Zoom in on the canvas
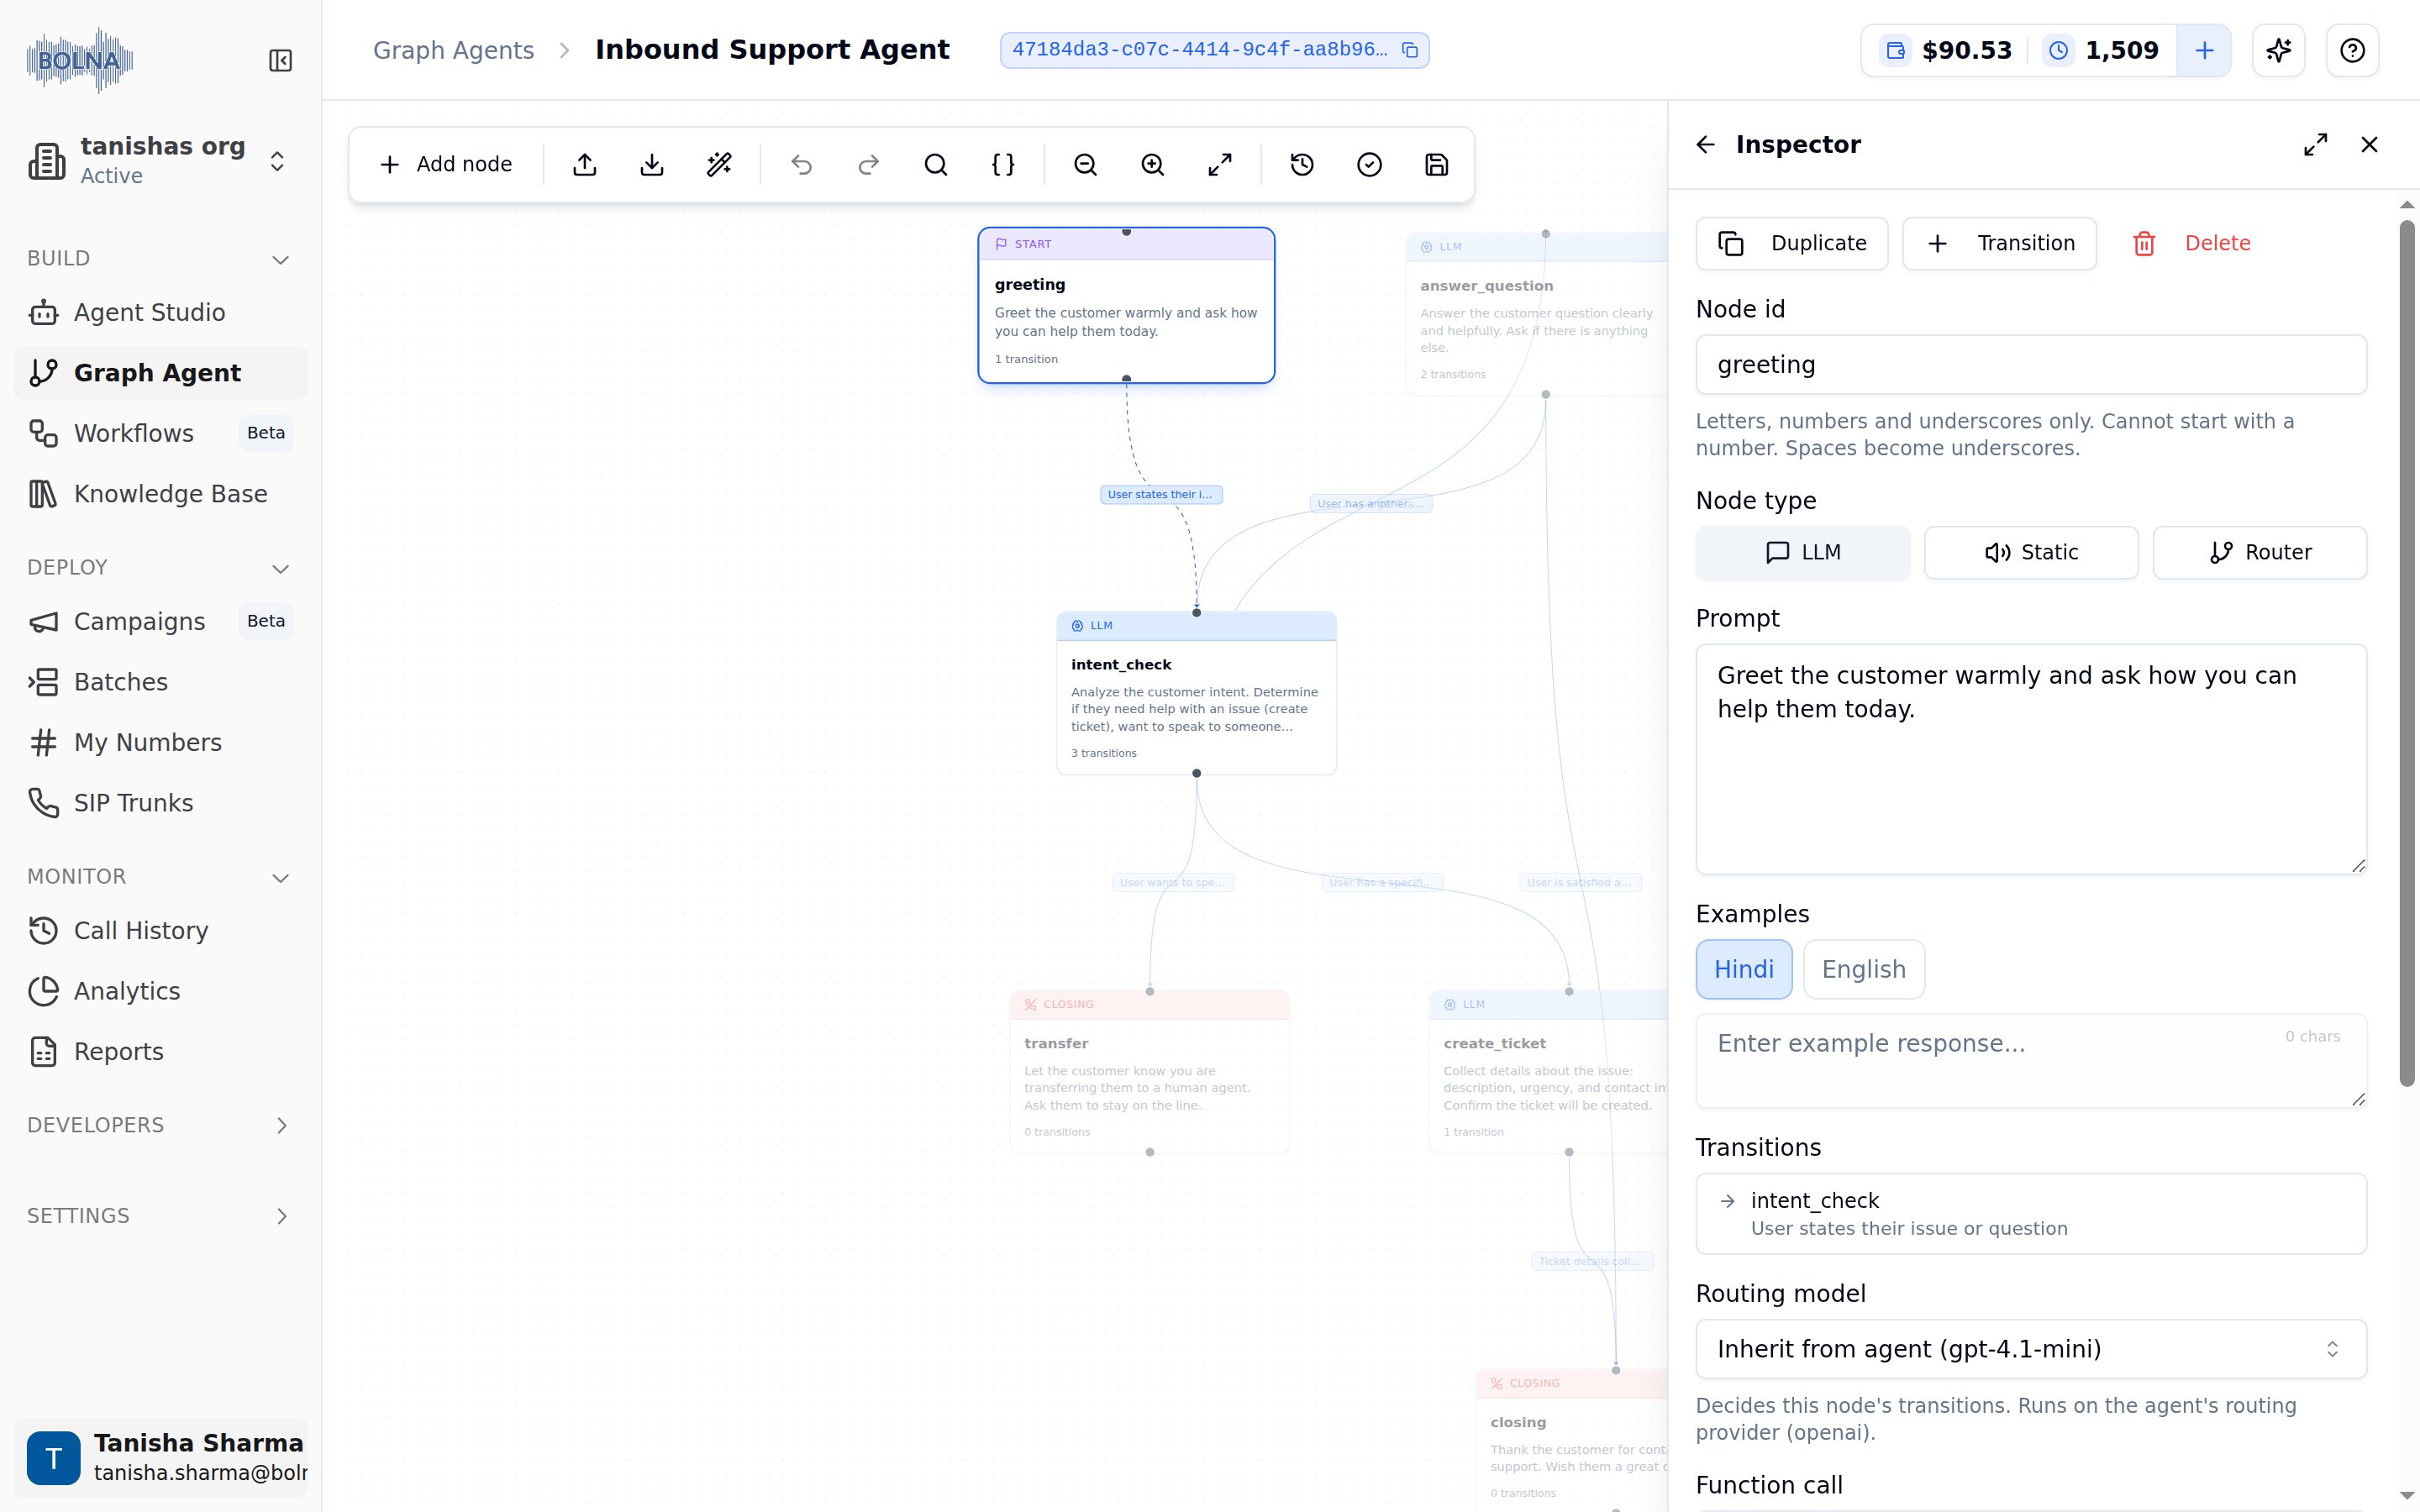The height and width of the screenshot is (1512, 2420). coord(1153,165)
